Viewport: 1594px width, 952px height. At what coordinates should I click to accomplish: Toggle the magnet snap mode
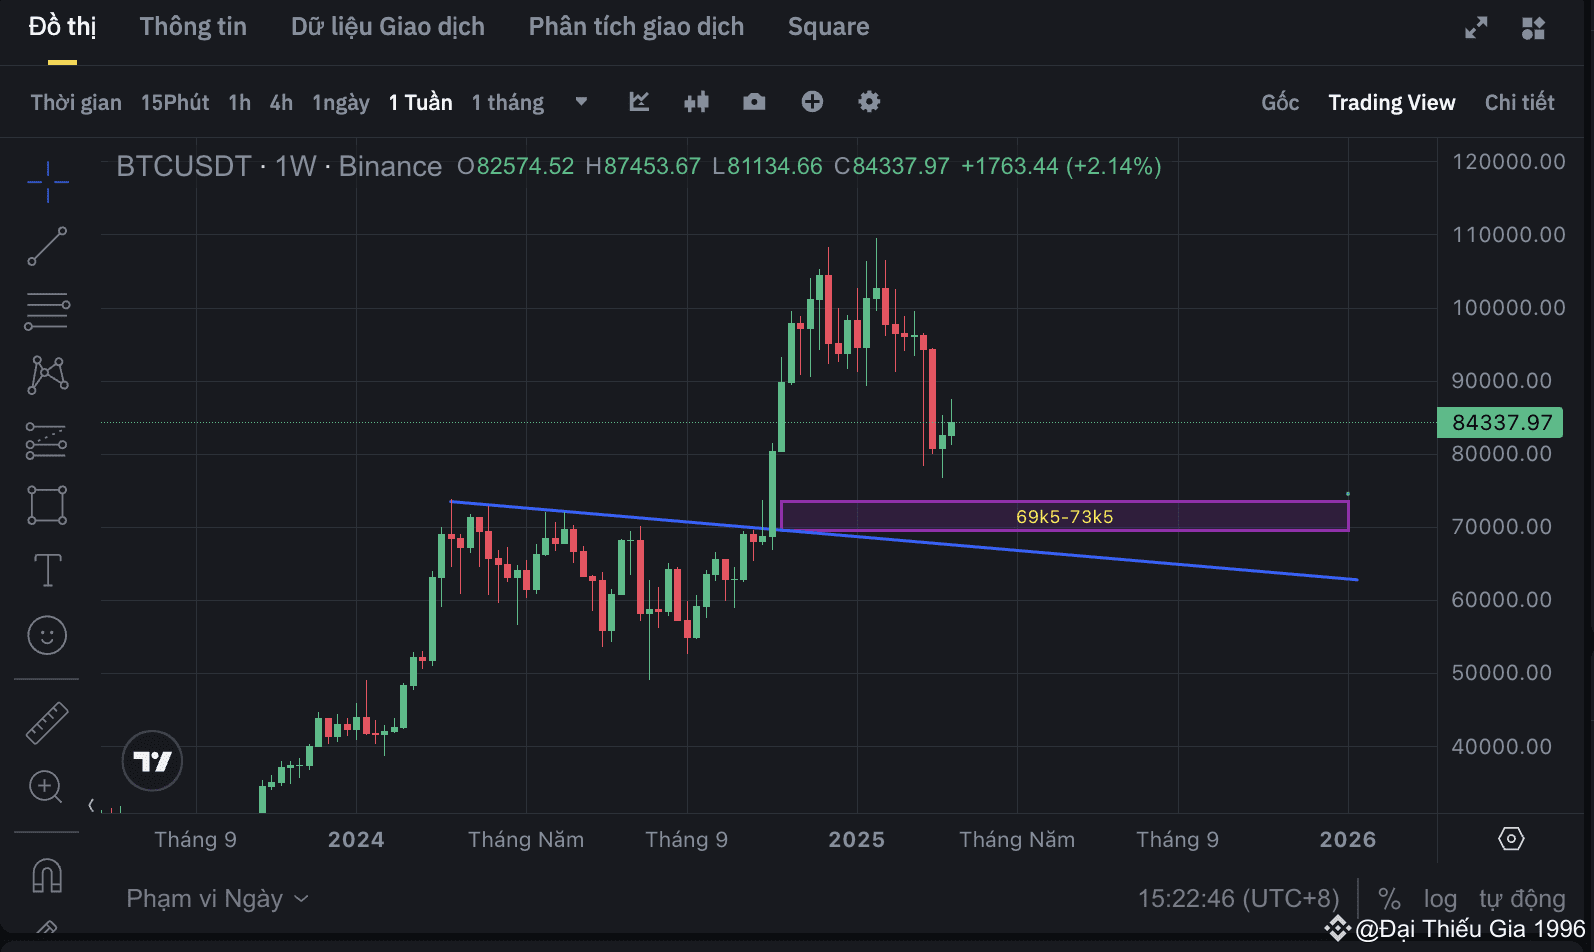pyautogui.click(x=47, y=876)
